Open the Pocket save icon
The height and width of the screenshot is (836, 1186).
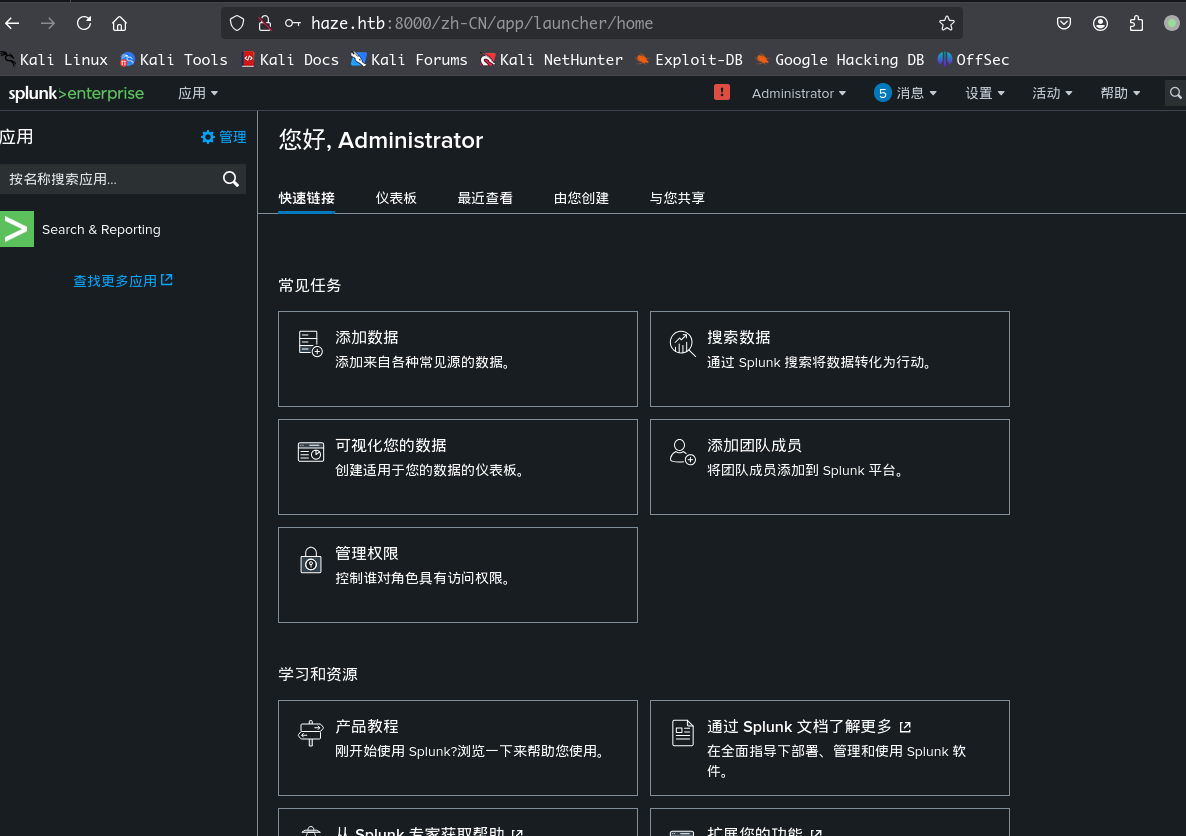click(1063, 23)
